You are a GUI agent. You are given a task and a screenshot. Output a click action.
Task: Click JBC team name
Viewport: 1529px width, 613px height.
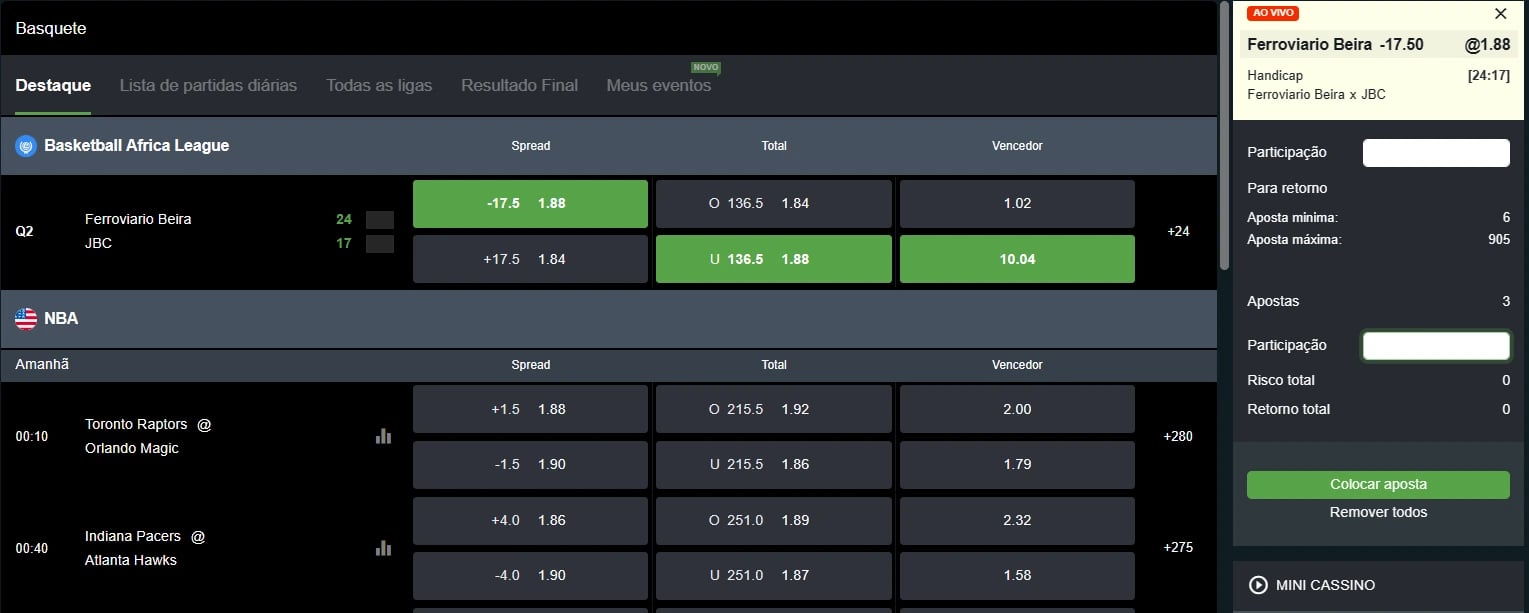98,243
